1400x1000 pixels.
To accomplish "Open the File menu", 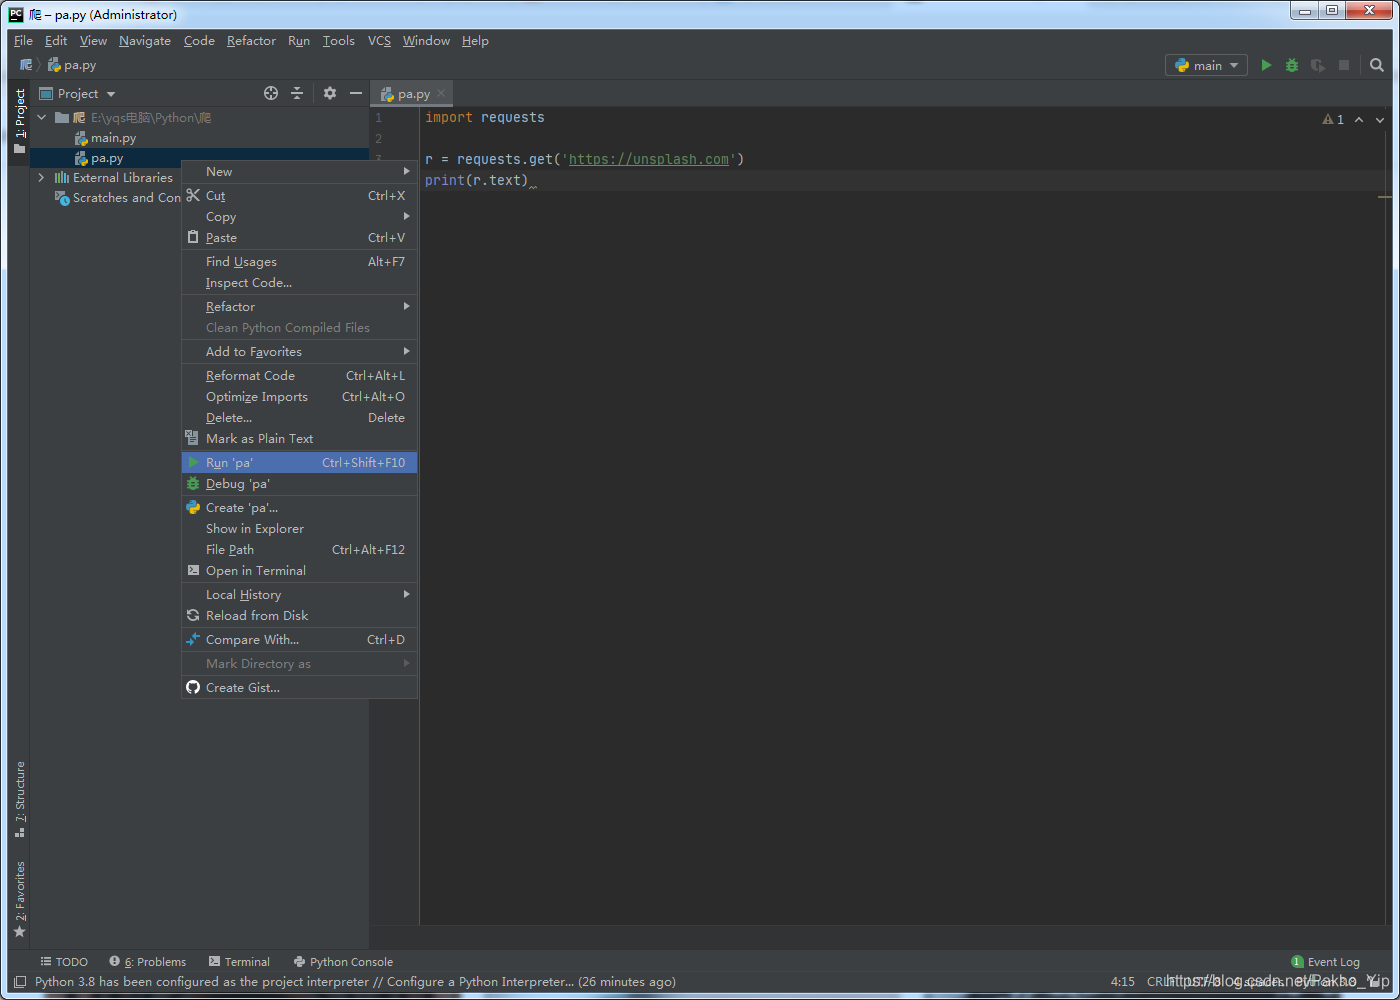I will coord(24,41).
